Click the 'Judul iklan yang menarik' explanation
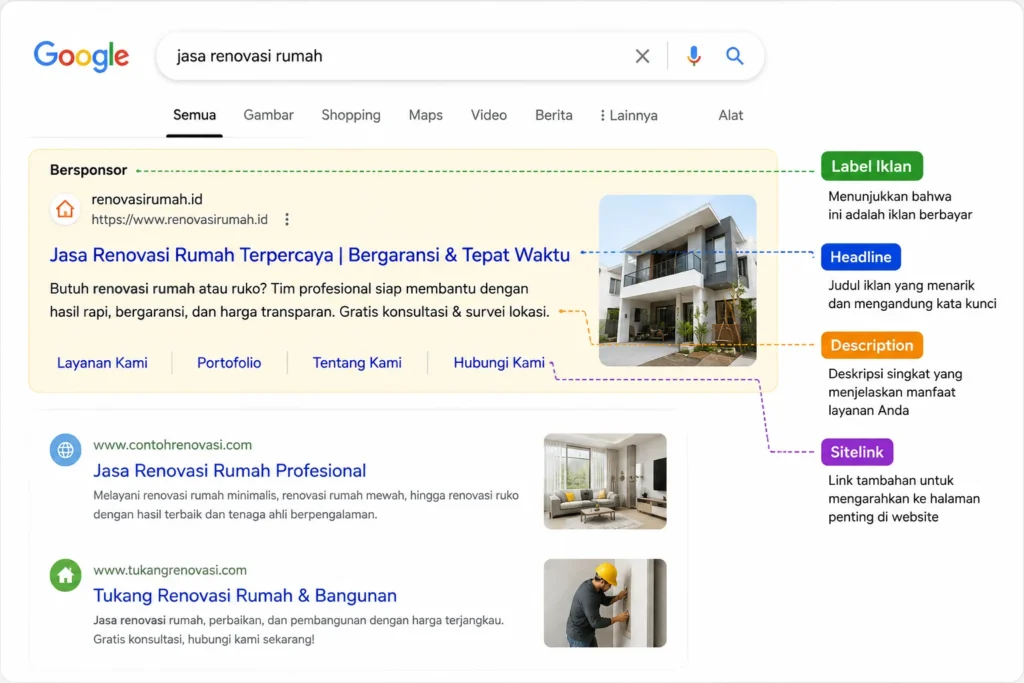 coord(912,294)
